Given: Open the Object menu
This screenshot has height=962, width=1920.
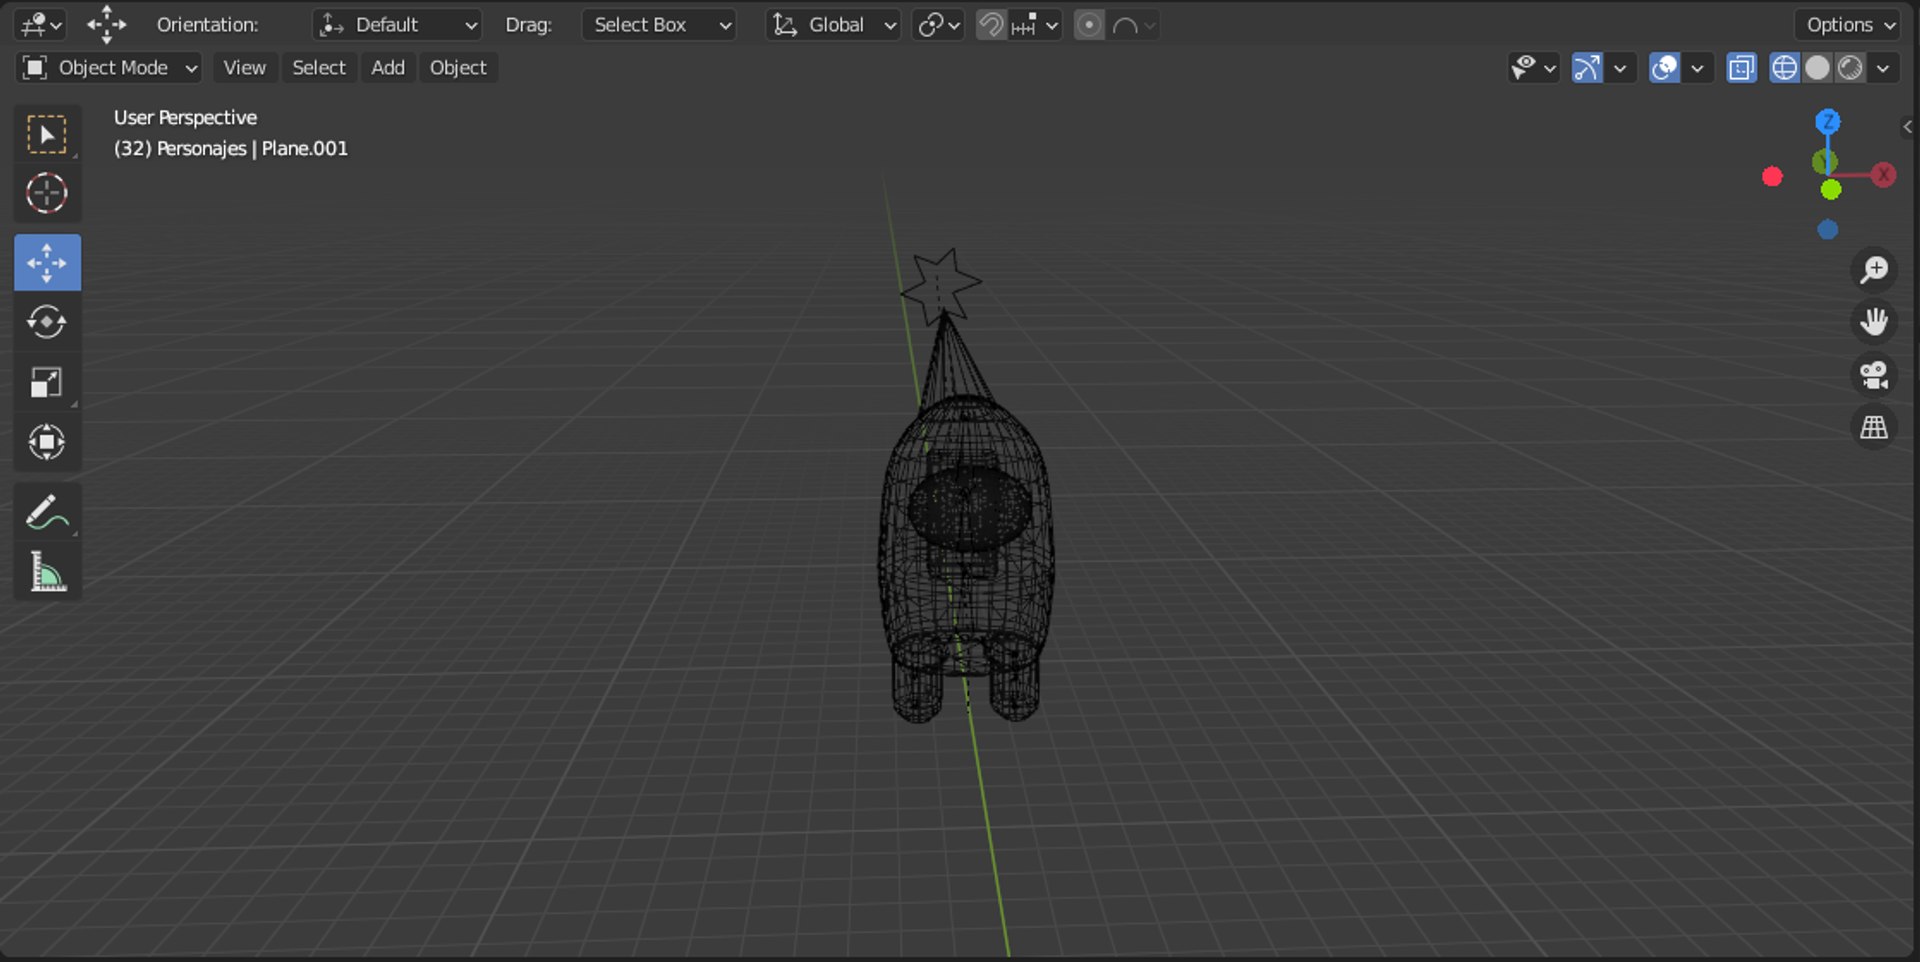Looking at the screenshot, I should [458, 68].
